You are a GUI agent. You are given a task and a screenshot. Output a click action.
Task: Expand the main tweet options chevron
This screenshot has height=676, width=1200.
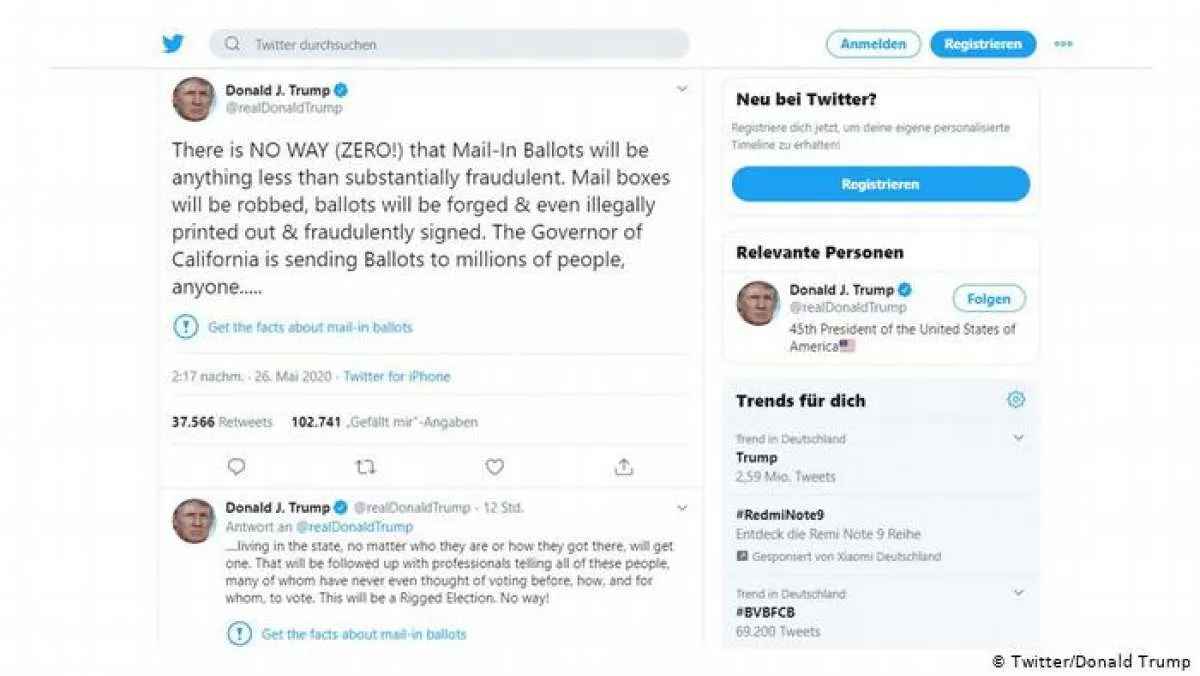682,89
